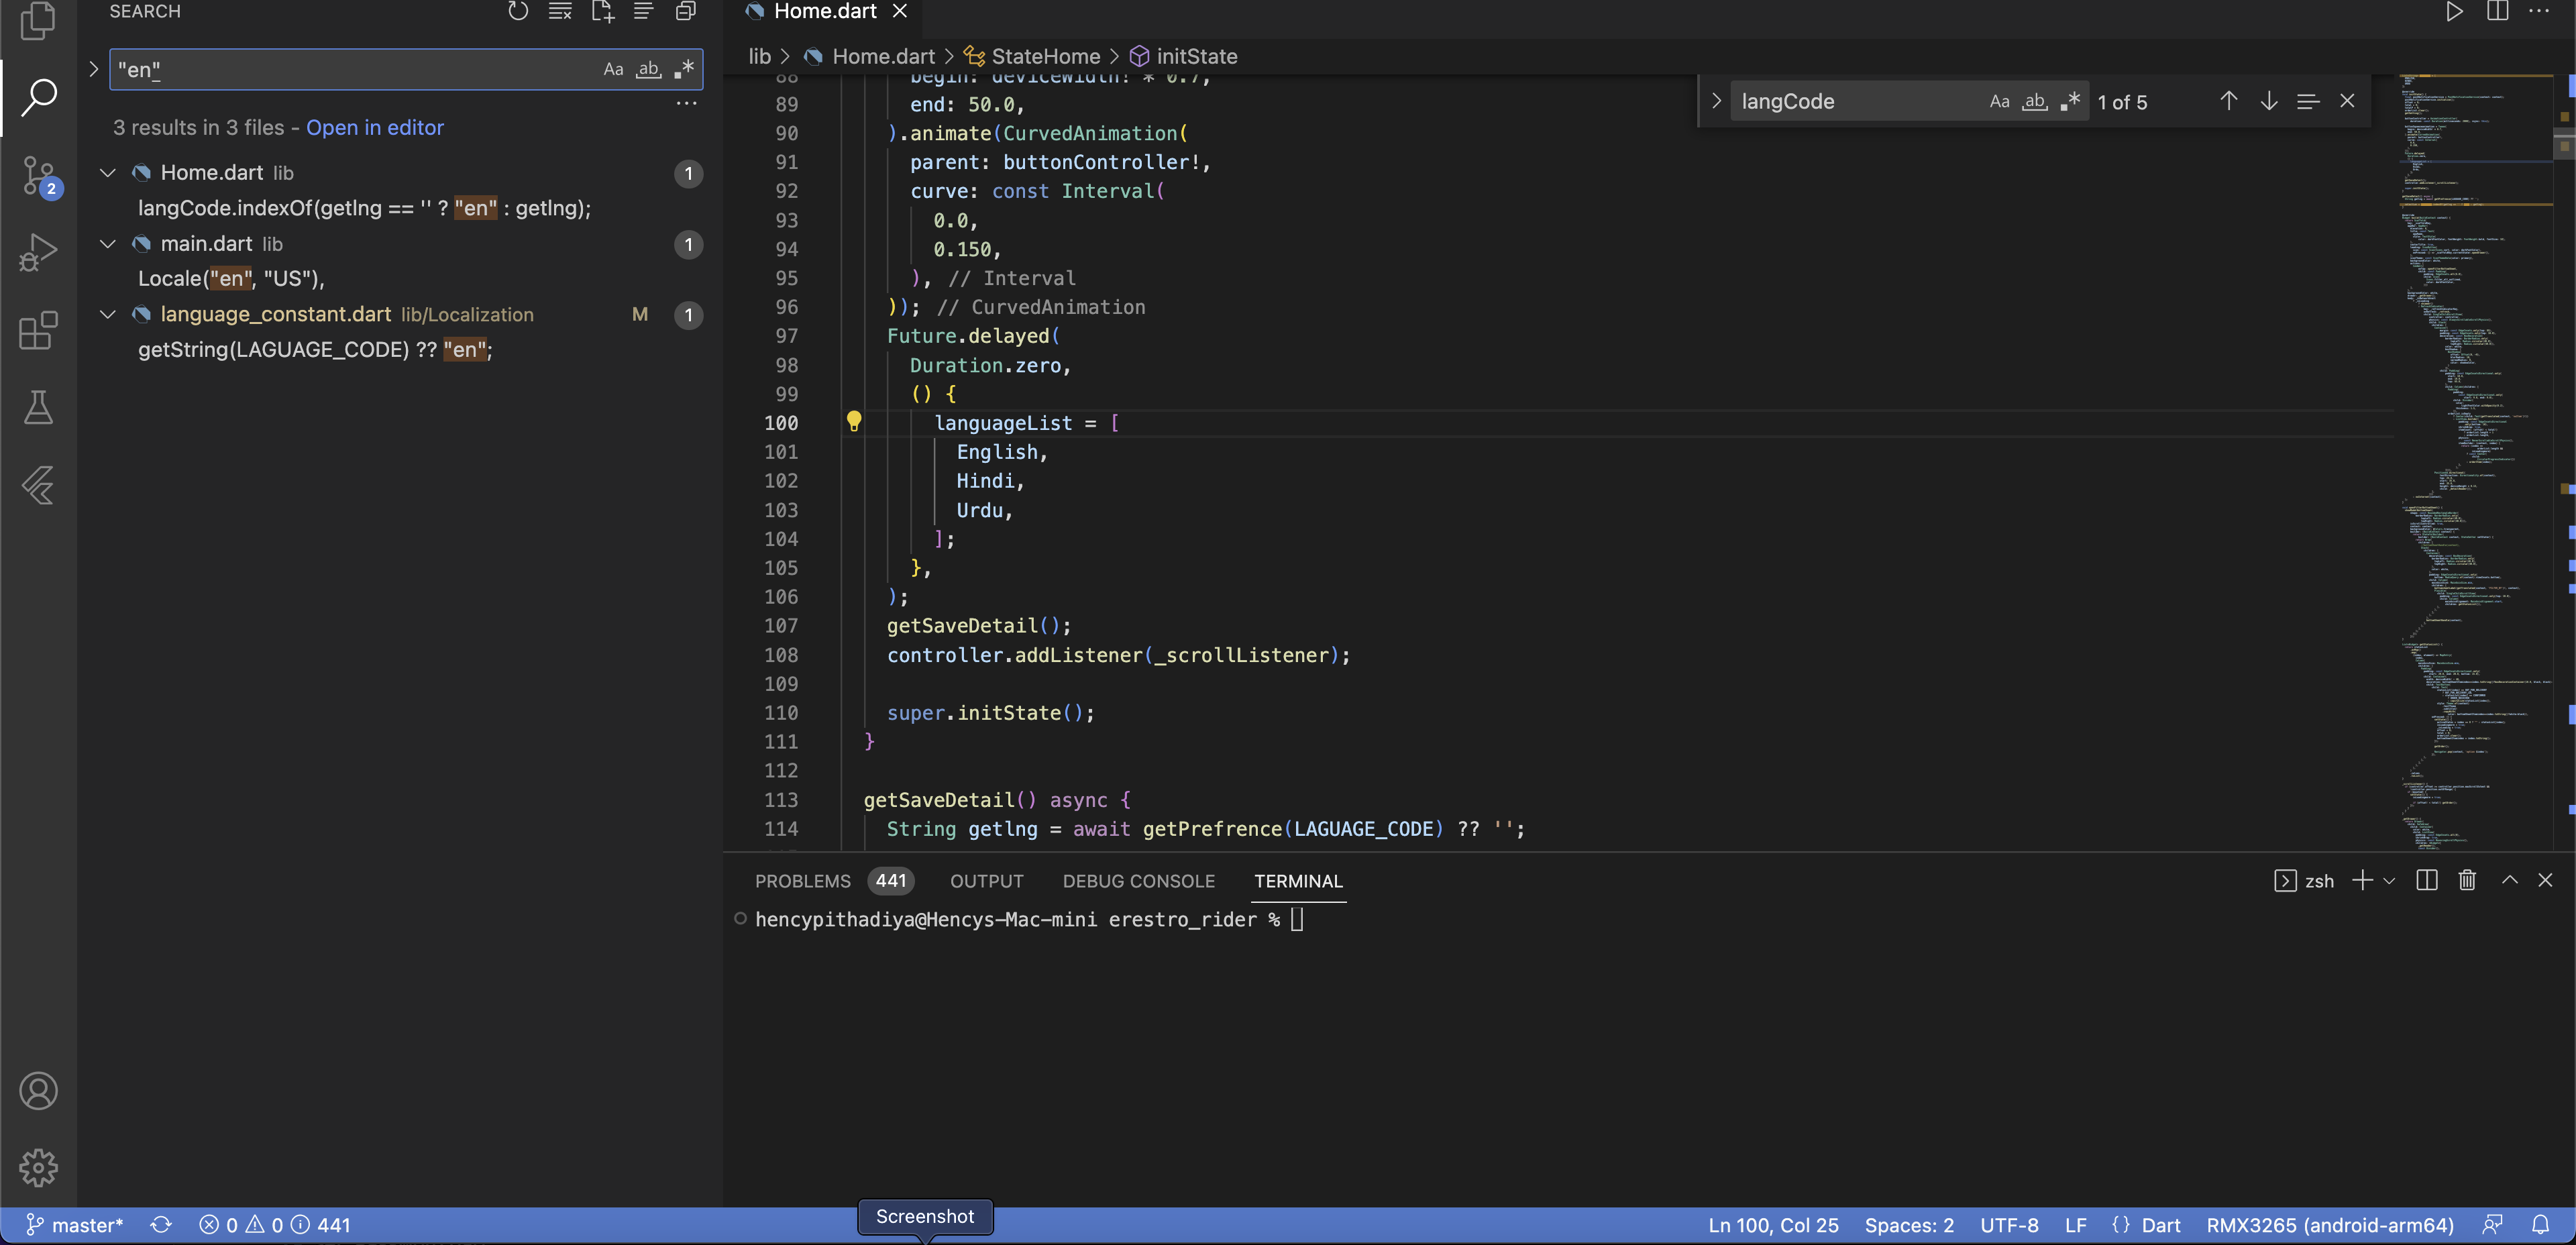Open editor More Actions menu

pos(2539,12)
